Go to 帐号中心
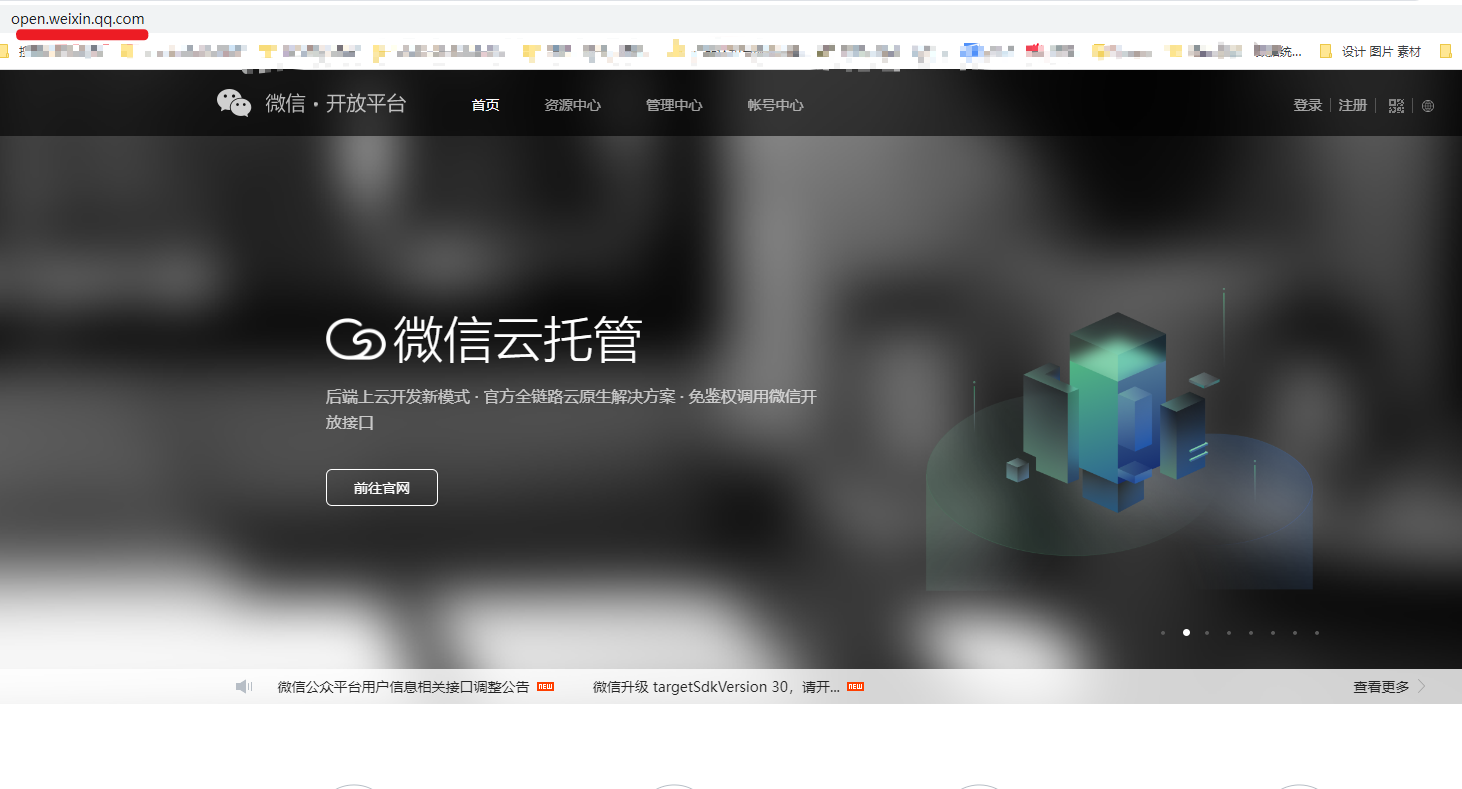This screenshot has width=1462, height=789. 775,105
